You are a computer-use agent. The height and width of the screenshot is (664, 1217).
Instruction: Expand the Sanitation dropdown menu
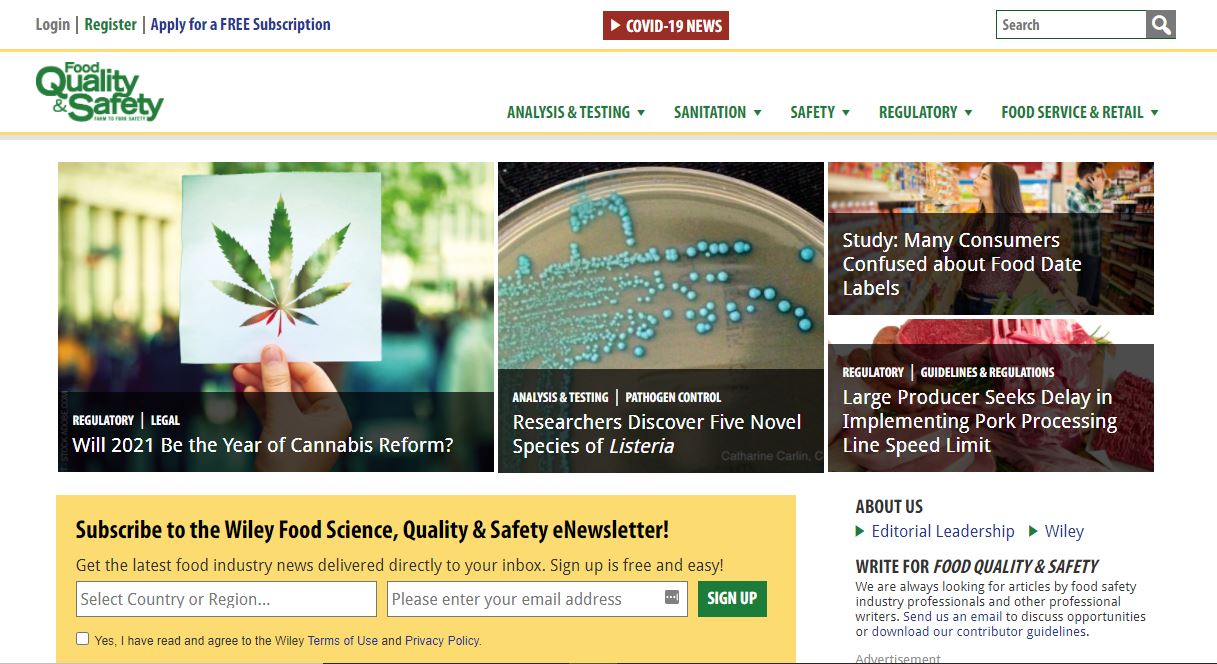click(x=717, y=112)
